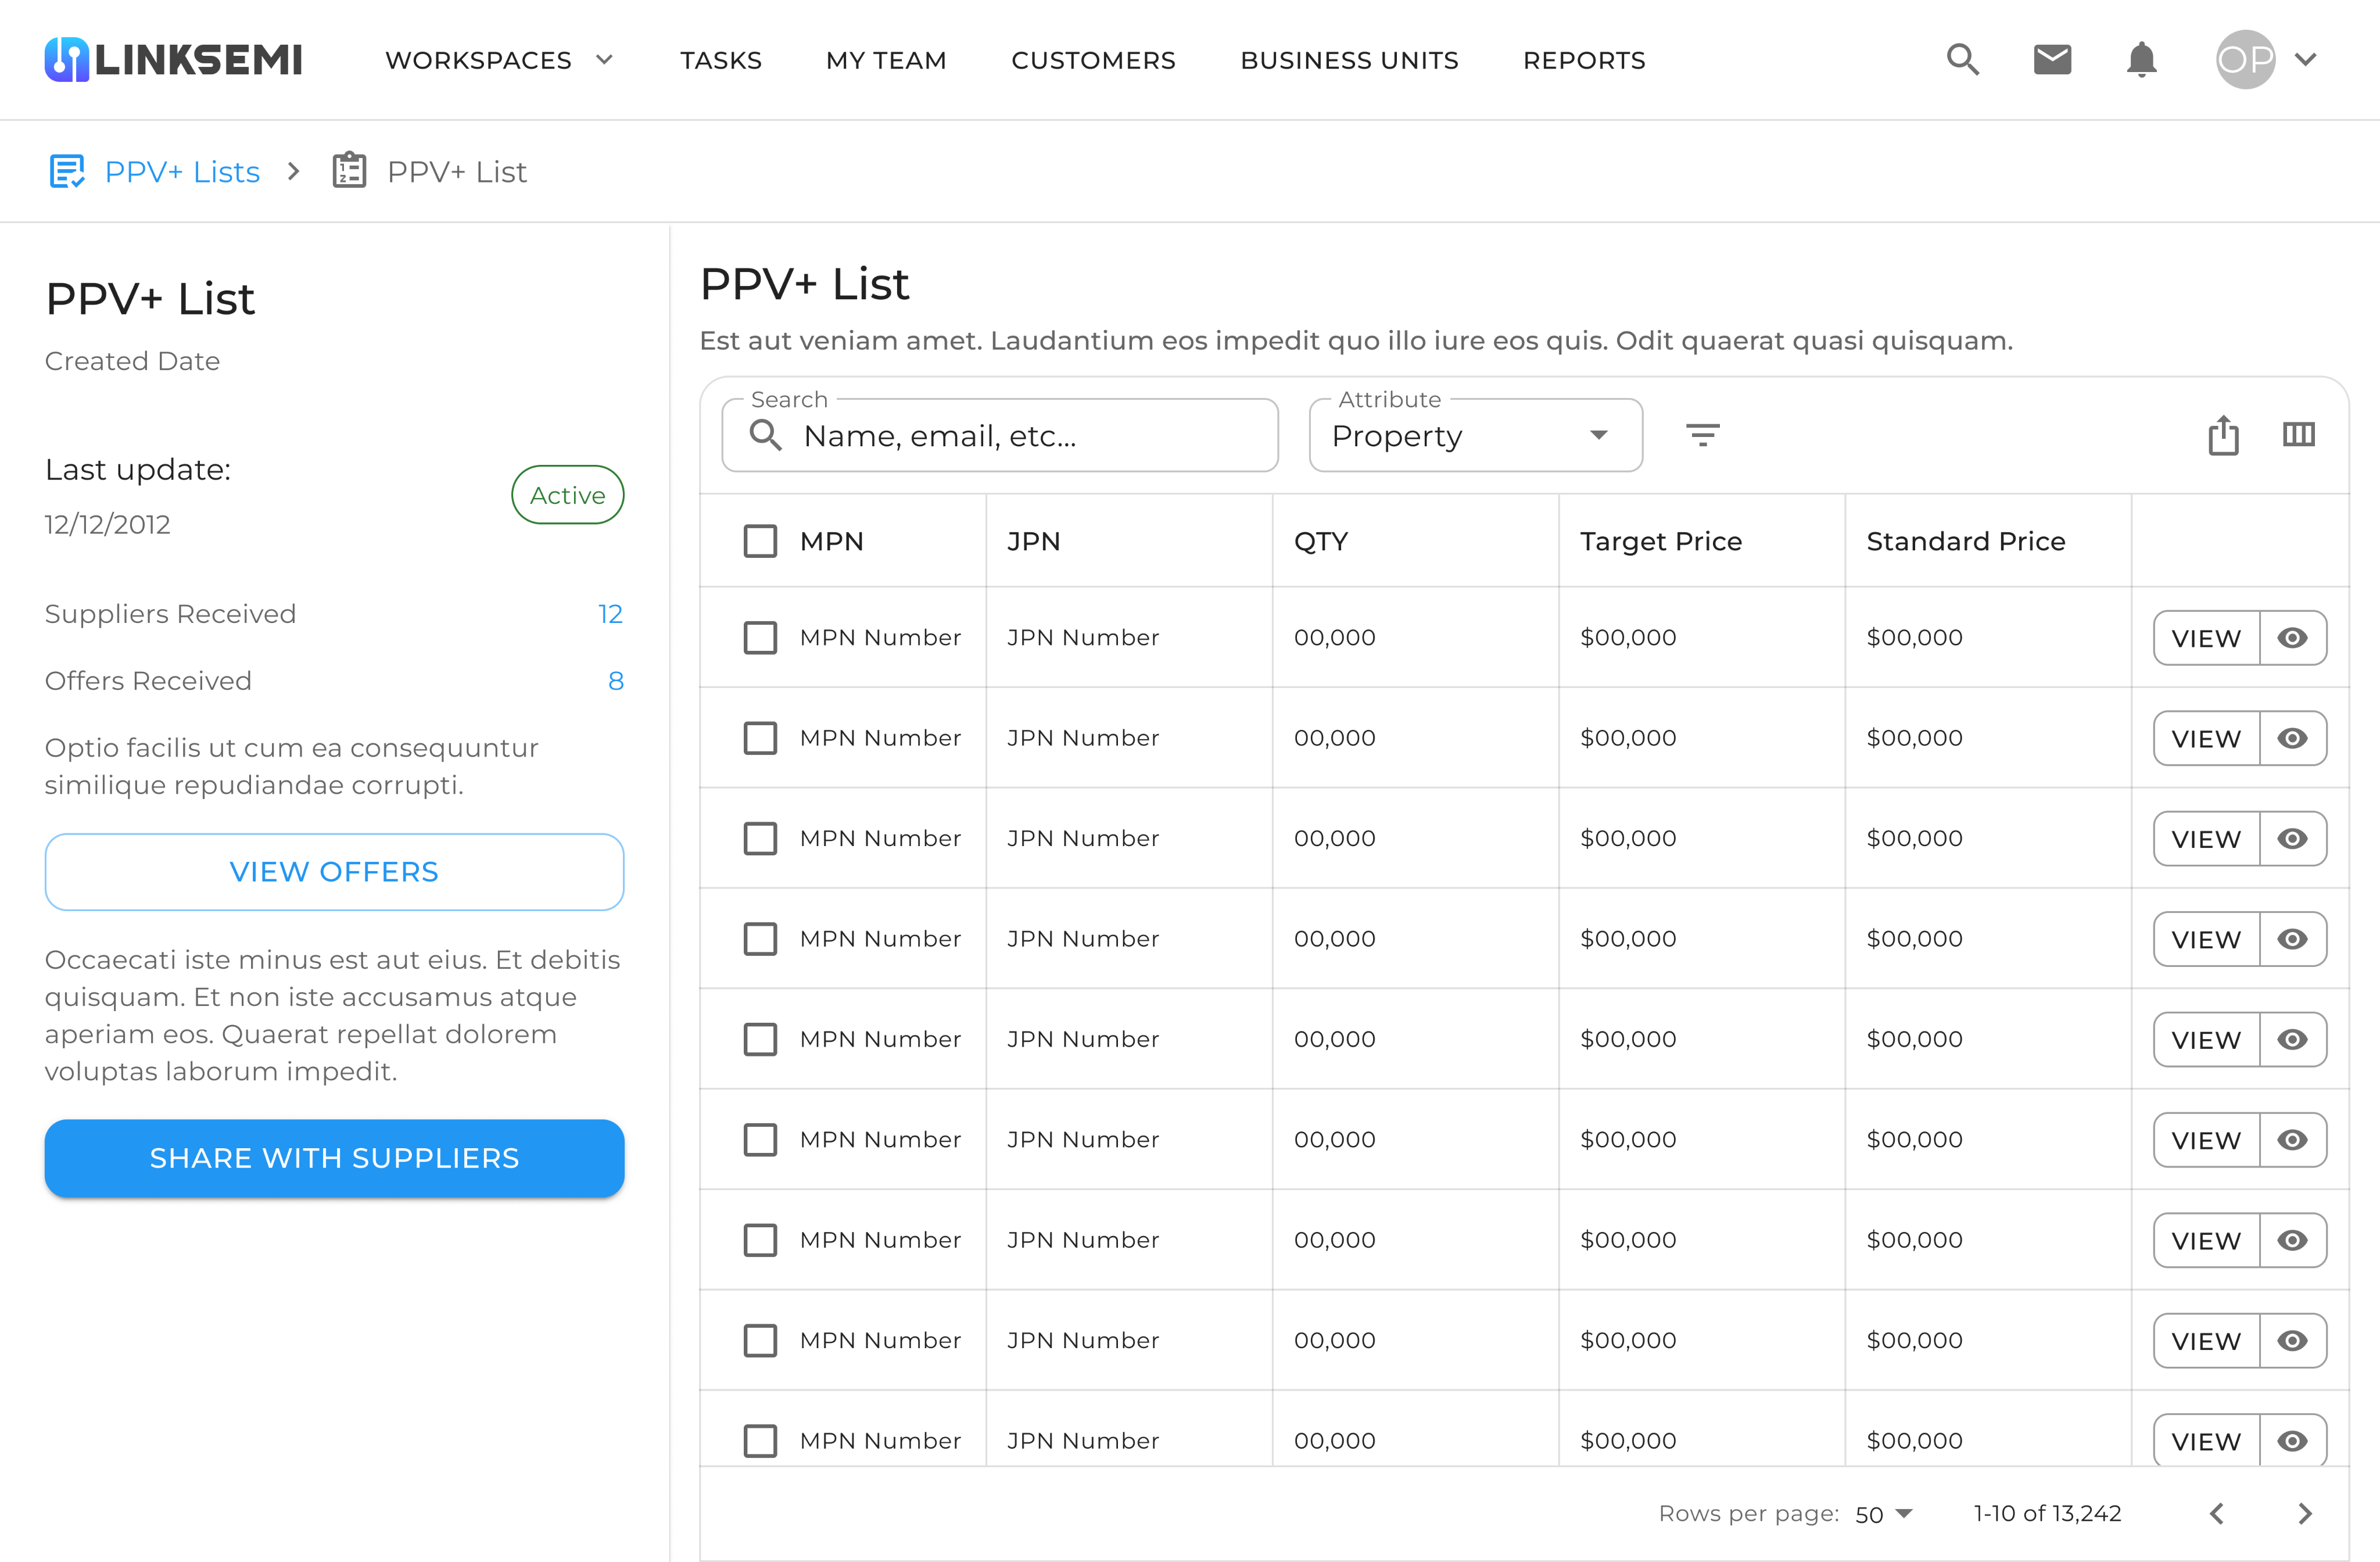
Task: Open the mail inbox icon
Action: tap(2052, 60)
